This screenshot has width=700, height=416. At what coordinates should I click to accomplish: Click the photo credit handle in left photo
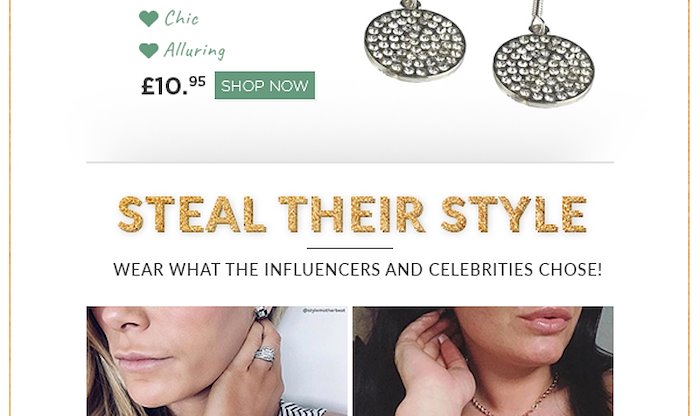324,311
